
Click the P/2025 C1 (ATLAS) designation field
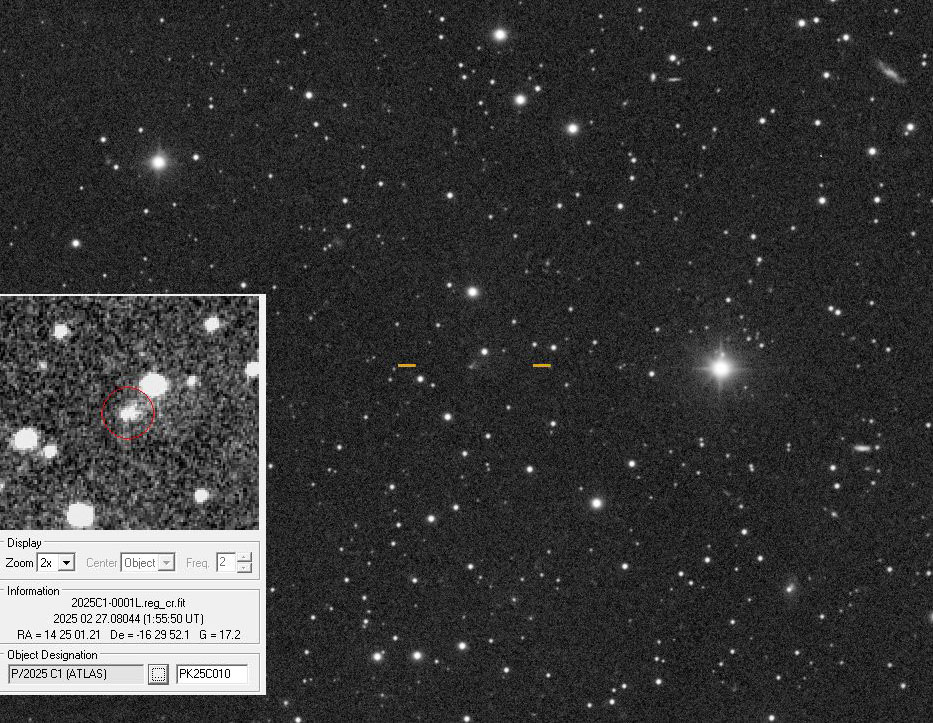(x=76, y=674)
